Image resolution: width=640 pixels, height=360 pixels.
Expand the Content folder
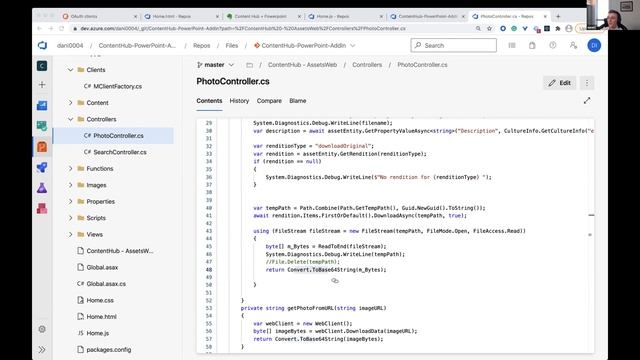pyautogui.click(x=70, y=103)
